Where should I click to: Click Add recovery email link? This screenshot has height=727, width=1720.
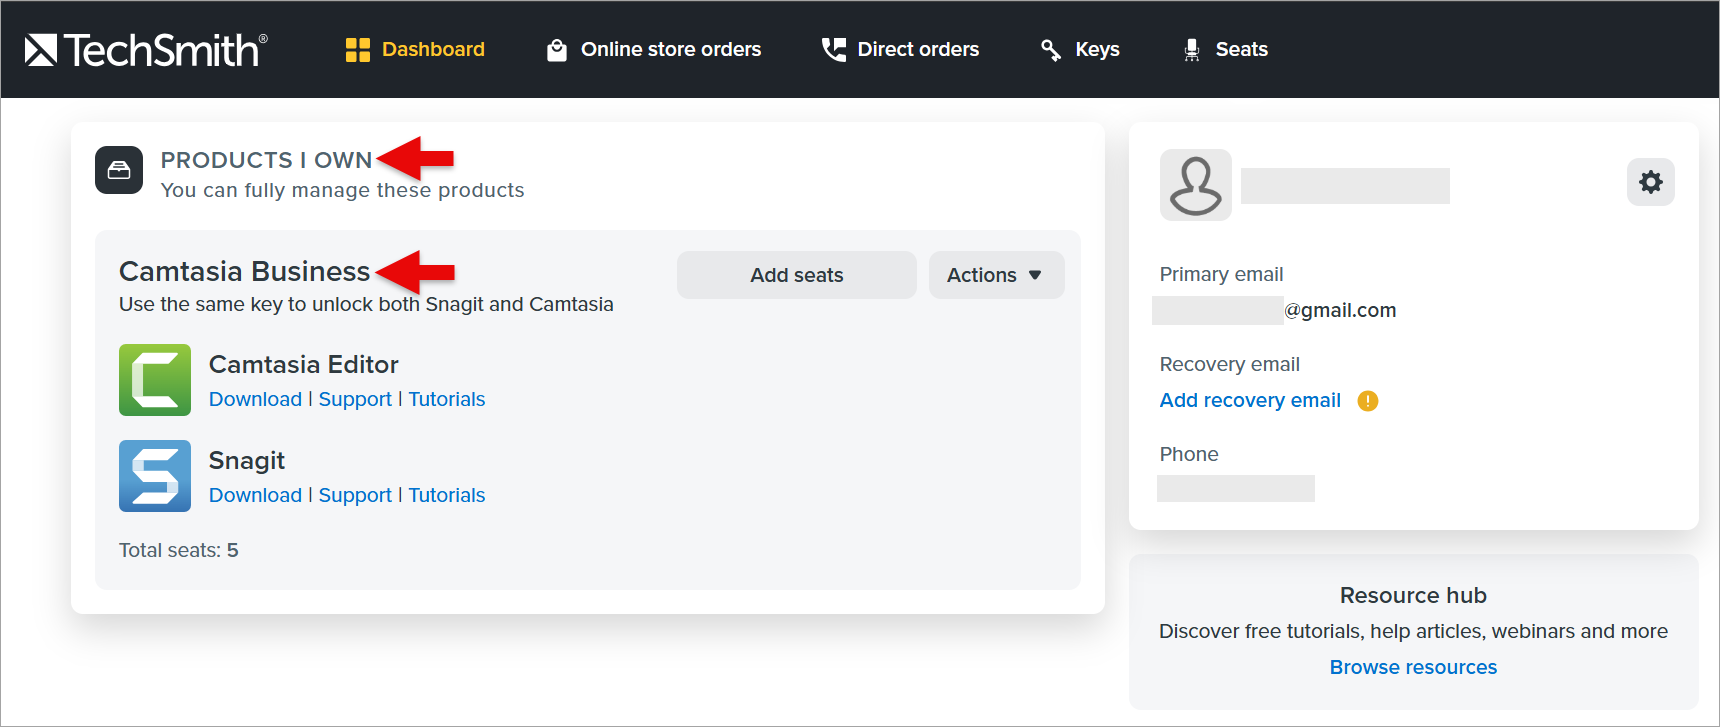tap(1250, 401)
